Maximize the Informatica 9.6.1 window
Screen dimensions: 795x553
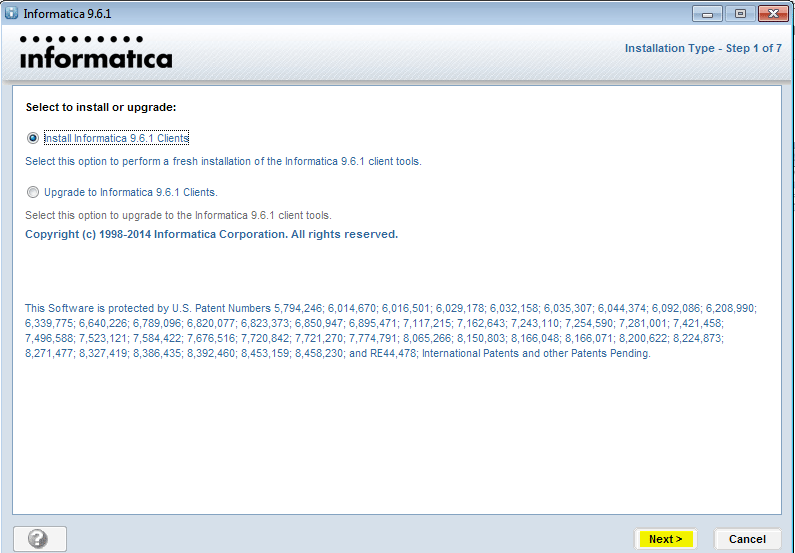(740, 14)
